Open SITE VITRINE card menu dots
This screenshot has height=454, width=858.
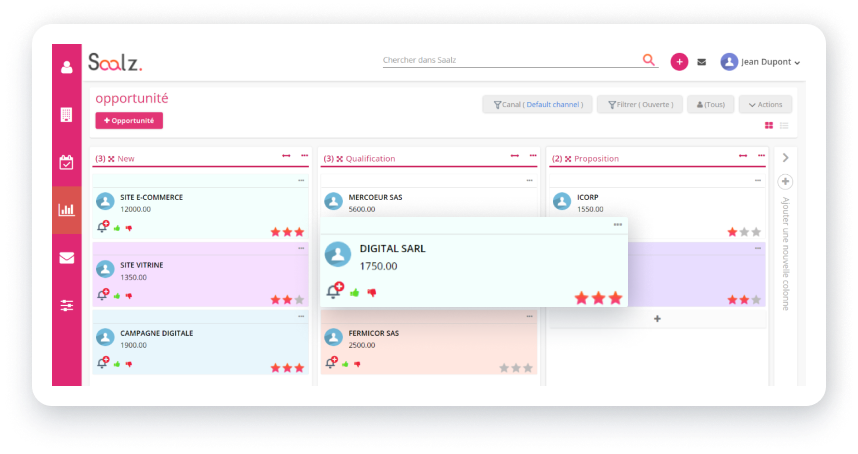coord(301,248)
